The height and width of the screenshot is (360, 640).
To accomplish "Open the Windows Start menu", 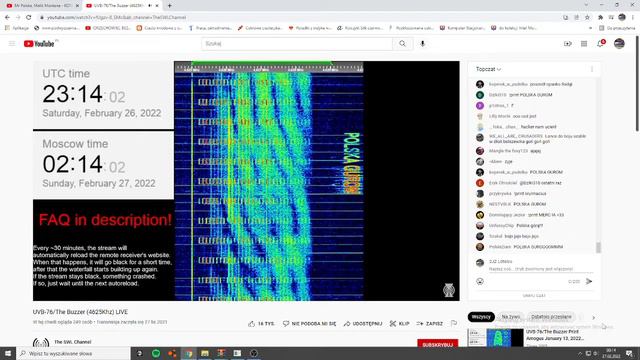I will 8,353.
